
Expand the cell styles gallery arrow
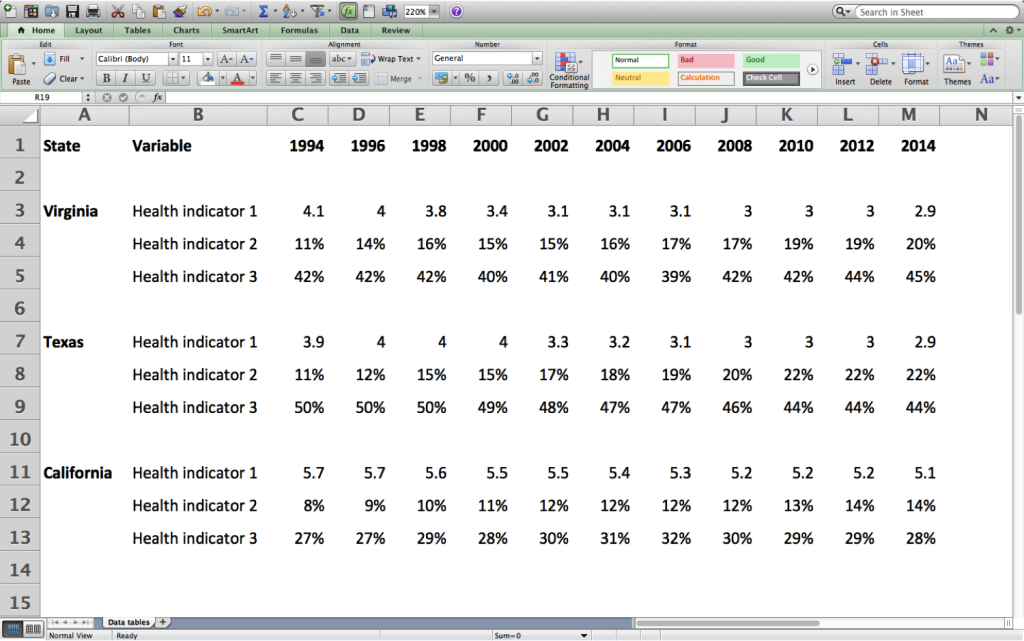(x=812, y=69)
